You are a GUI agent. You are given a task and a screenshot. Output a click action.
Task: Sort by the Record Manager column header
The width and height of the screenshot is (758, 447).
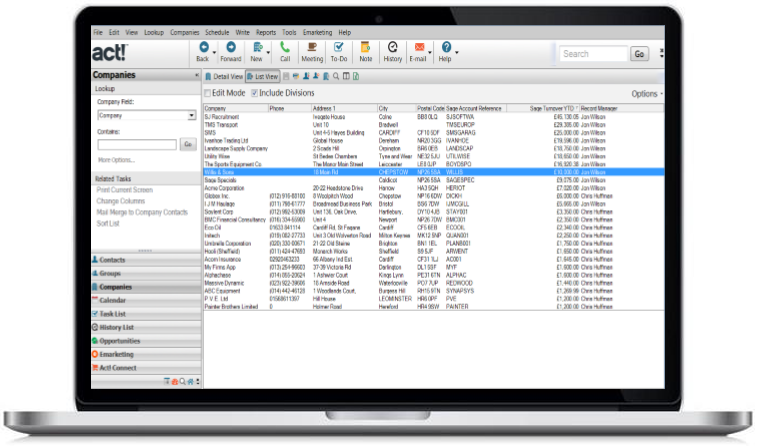tap(622, 108)
